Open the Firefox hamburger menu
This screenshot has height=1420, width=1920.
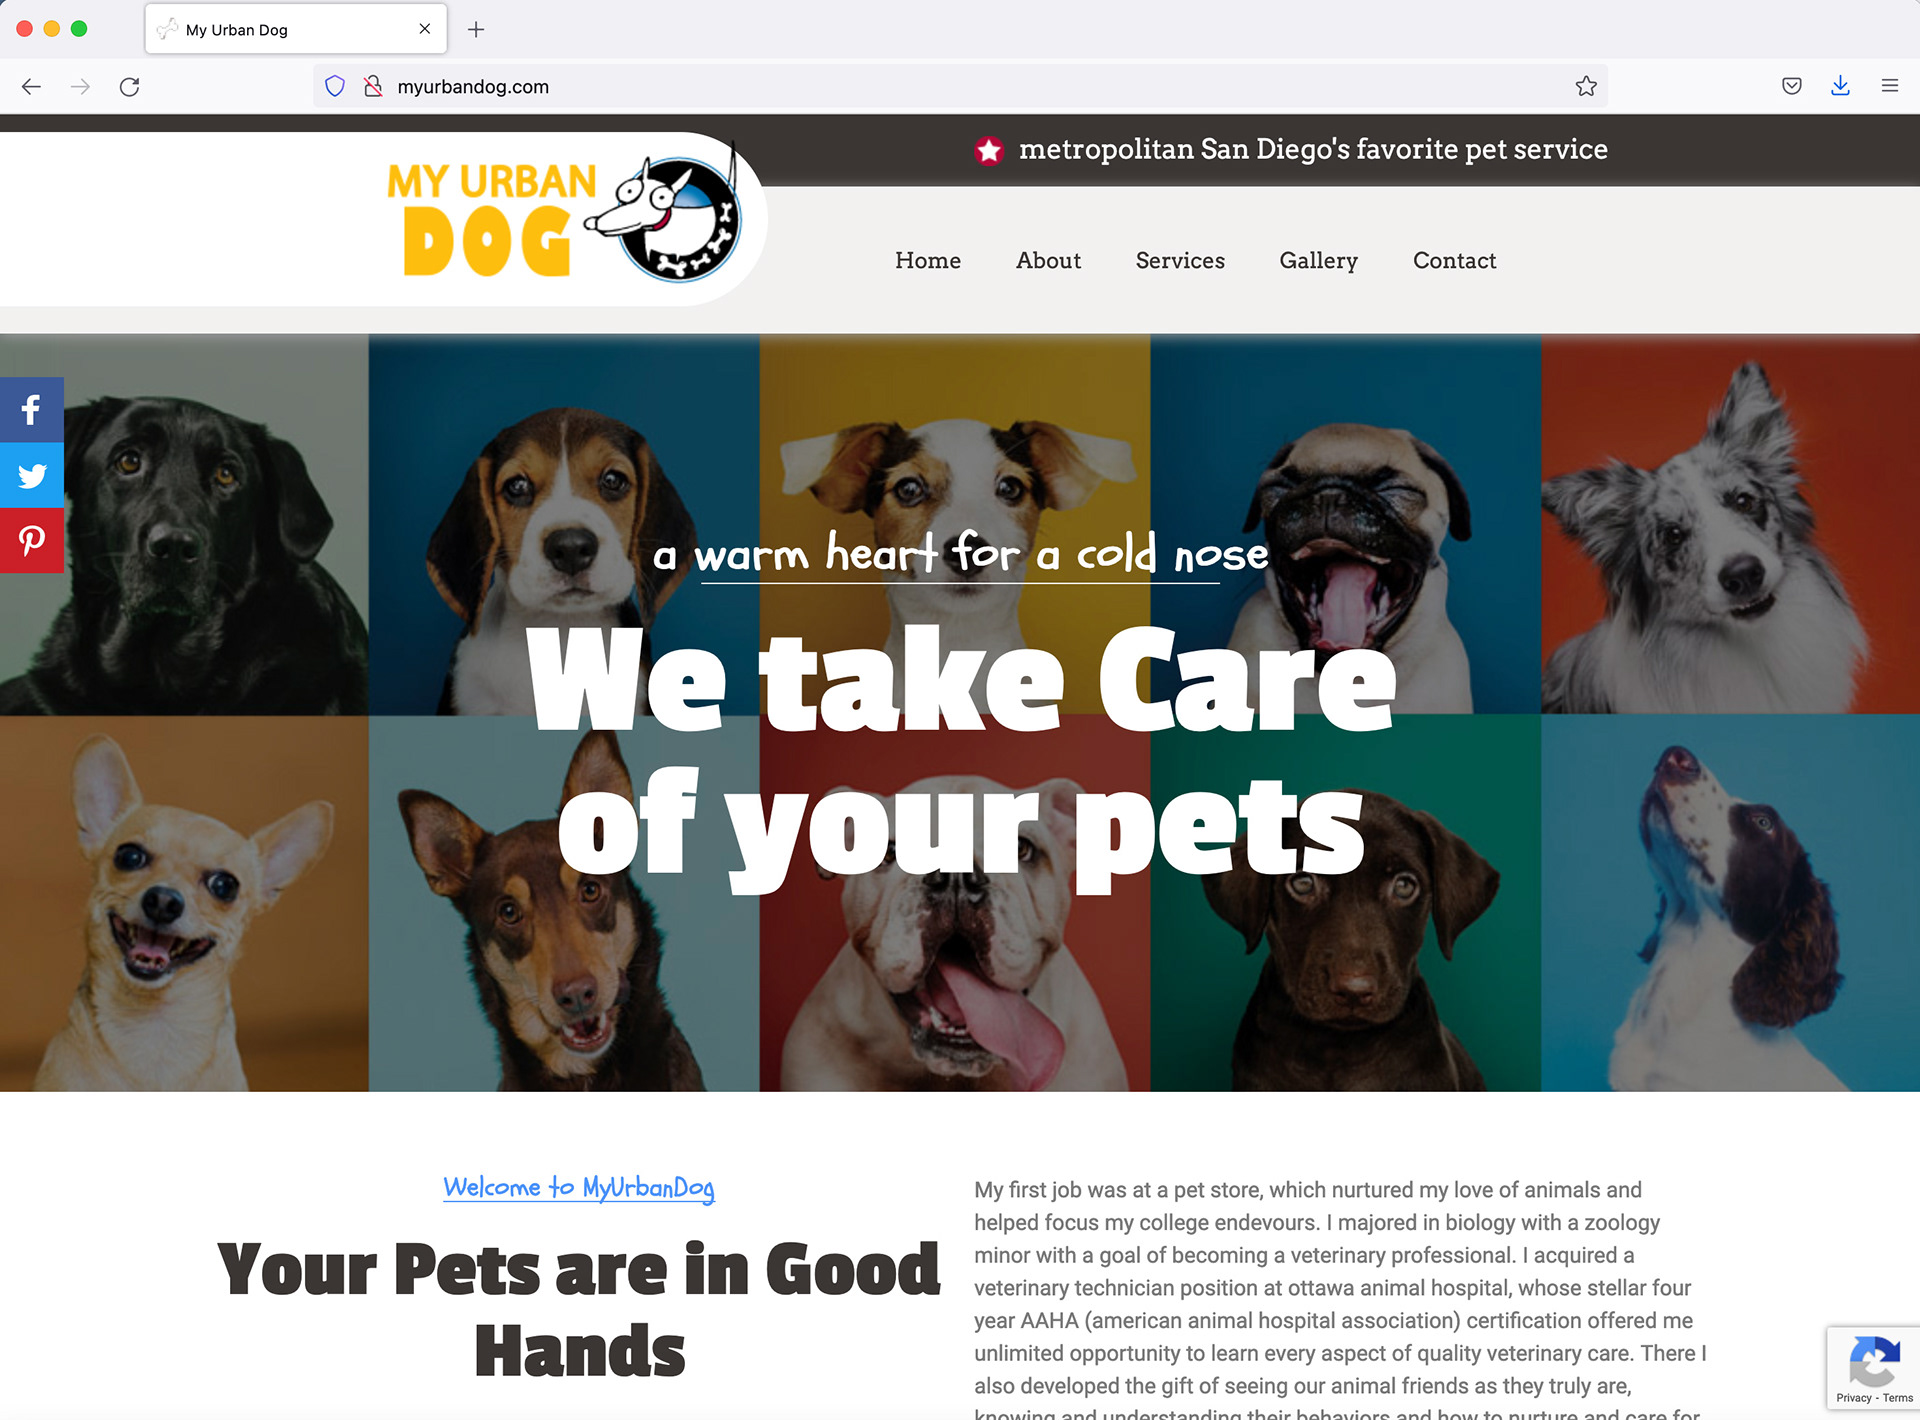click(1889, 86)
